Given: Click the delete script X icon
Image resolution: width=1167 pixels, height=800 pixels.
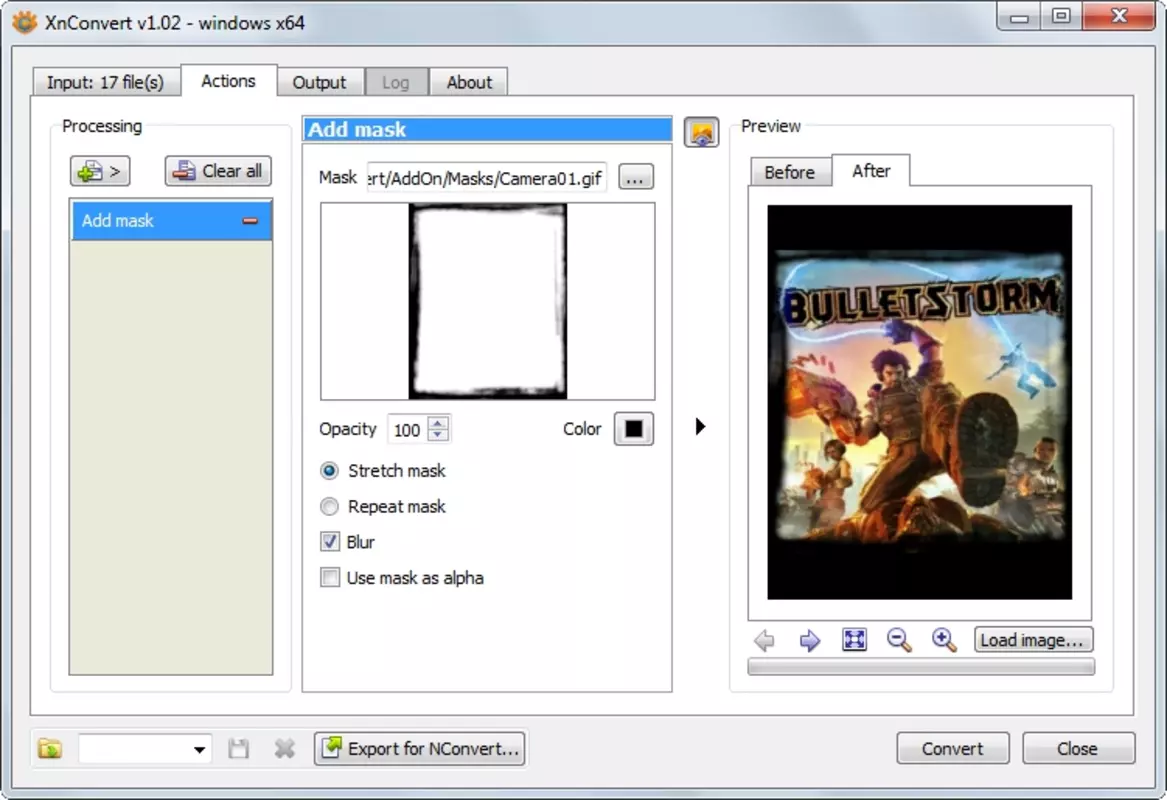Looking at the screenshot, I should (x=284, y=749).
